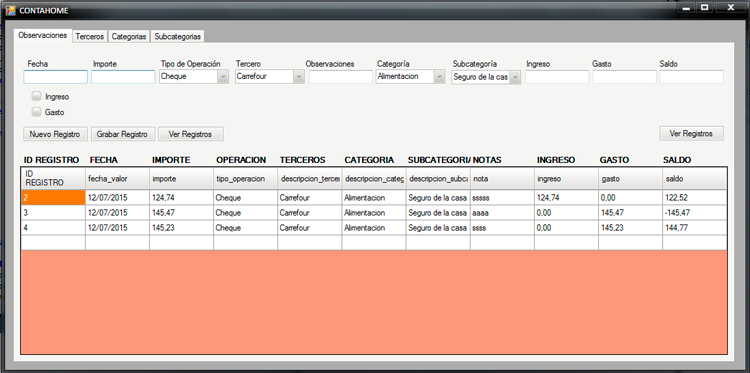Click the gasto column header in grid
Image resolution: width=750 pixels, height=373 pixels.
tap(630, 178)
